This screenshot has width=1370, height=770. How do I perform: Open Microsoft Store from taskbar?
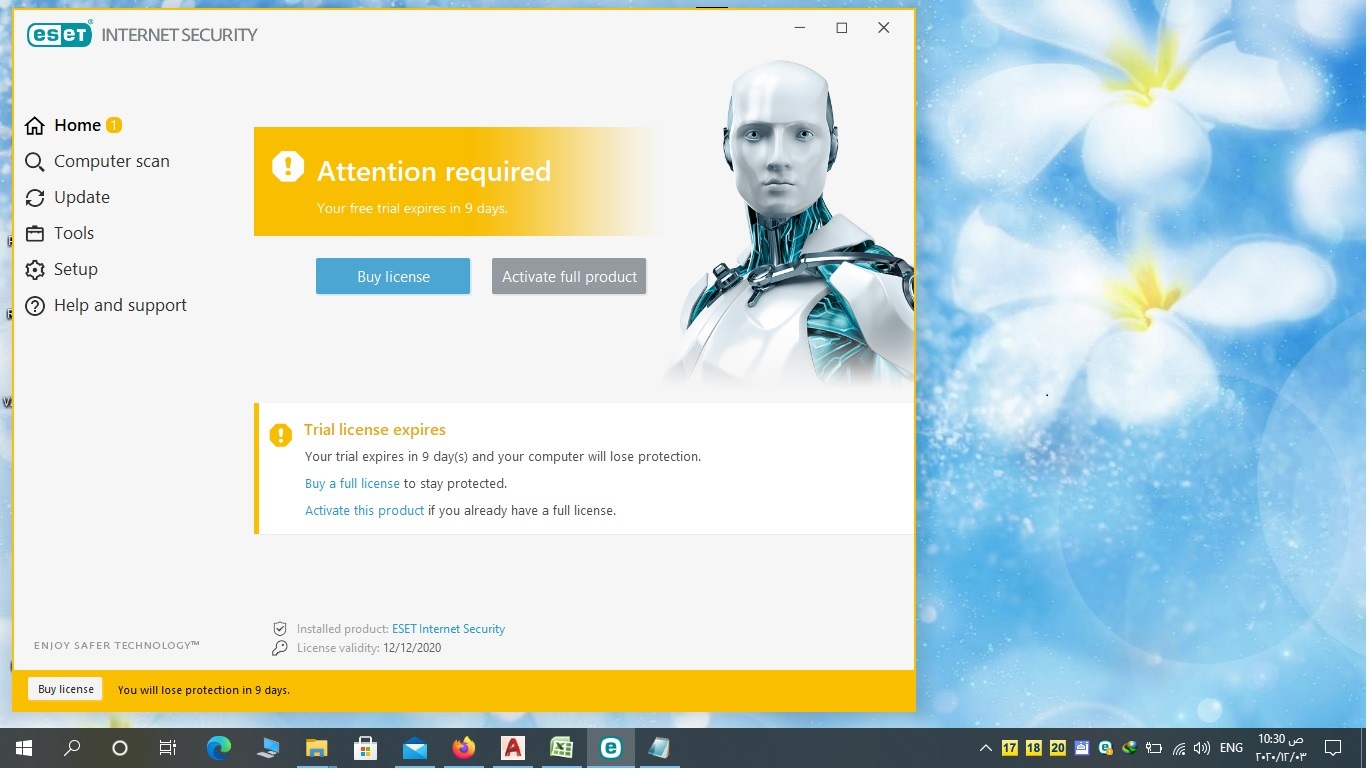click(366, 748)
